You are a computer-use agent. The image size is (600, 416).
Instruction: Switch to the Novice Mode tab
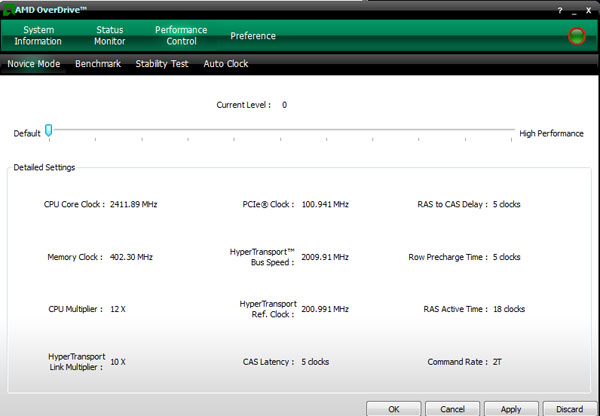[34, 64]
